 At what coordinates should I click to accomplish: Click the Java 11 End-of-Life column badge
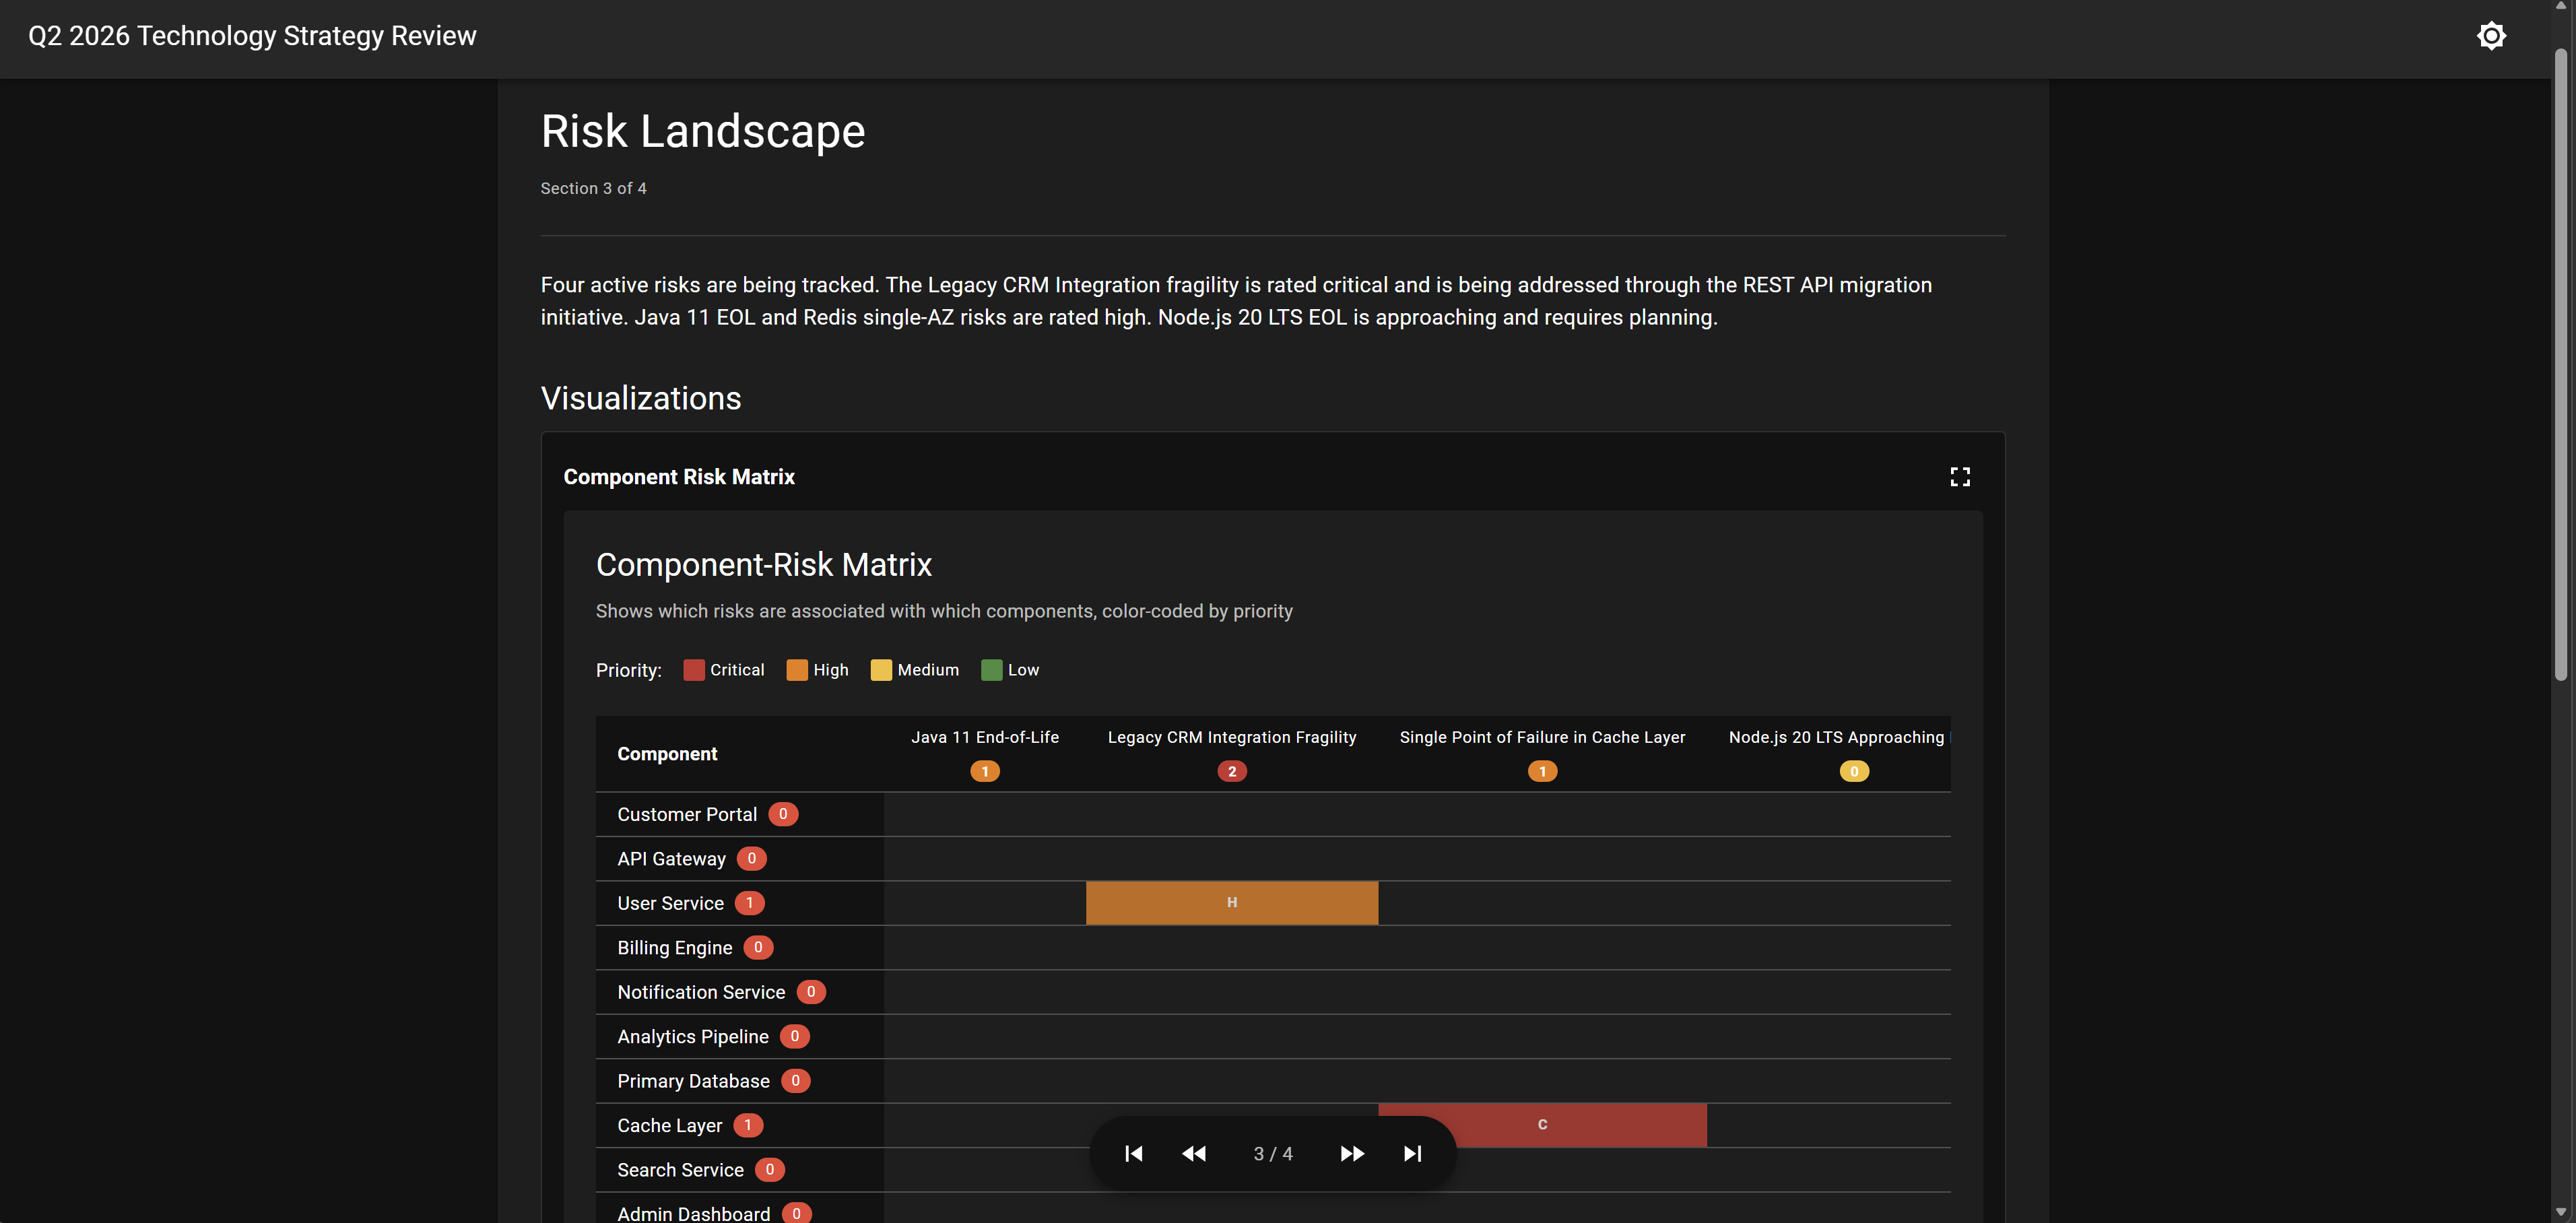(x=984, y=771)
